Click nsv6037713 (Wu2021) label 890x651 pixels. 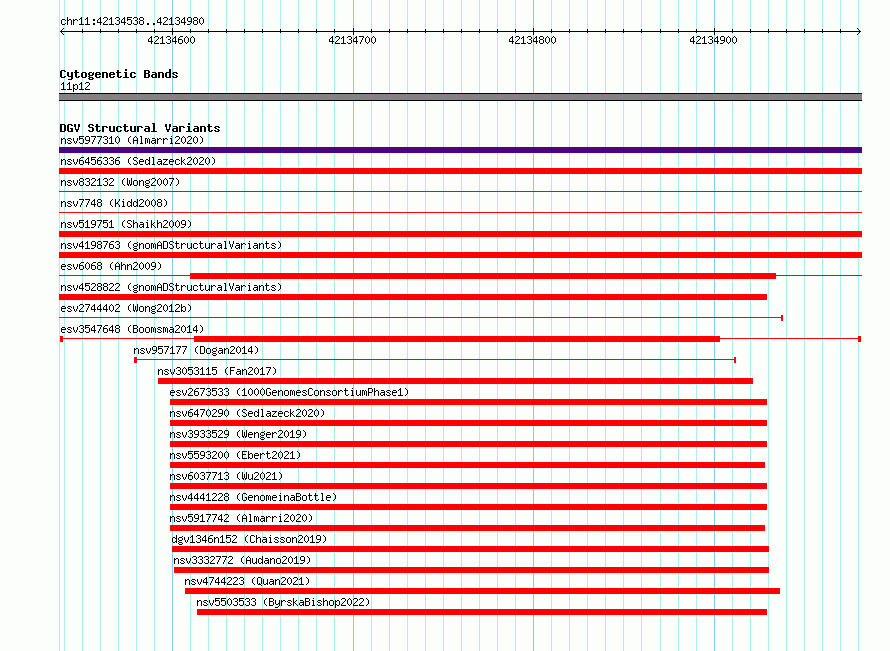(x=226, y=476)
